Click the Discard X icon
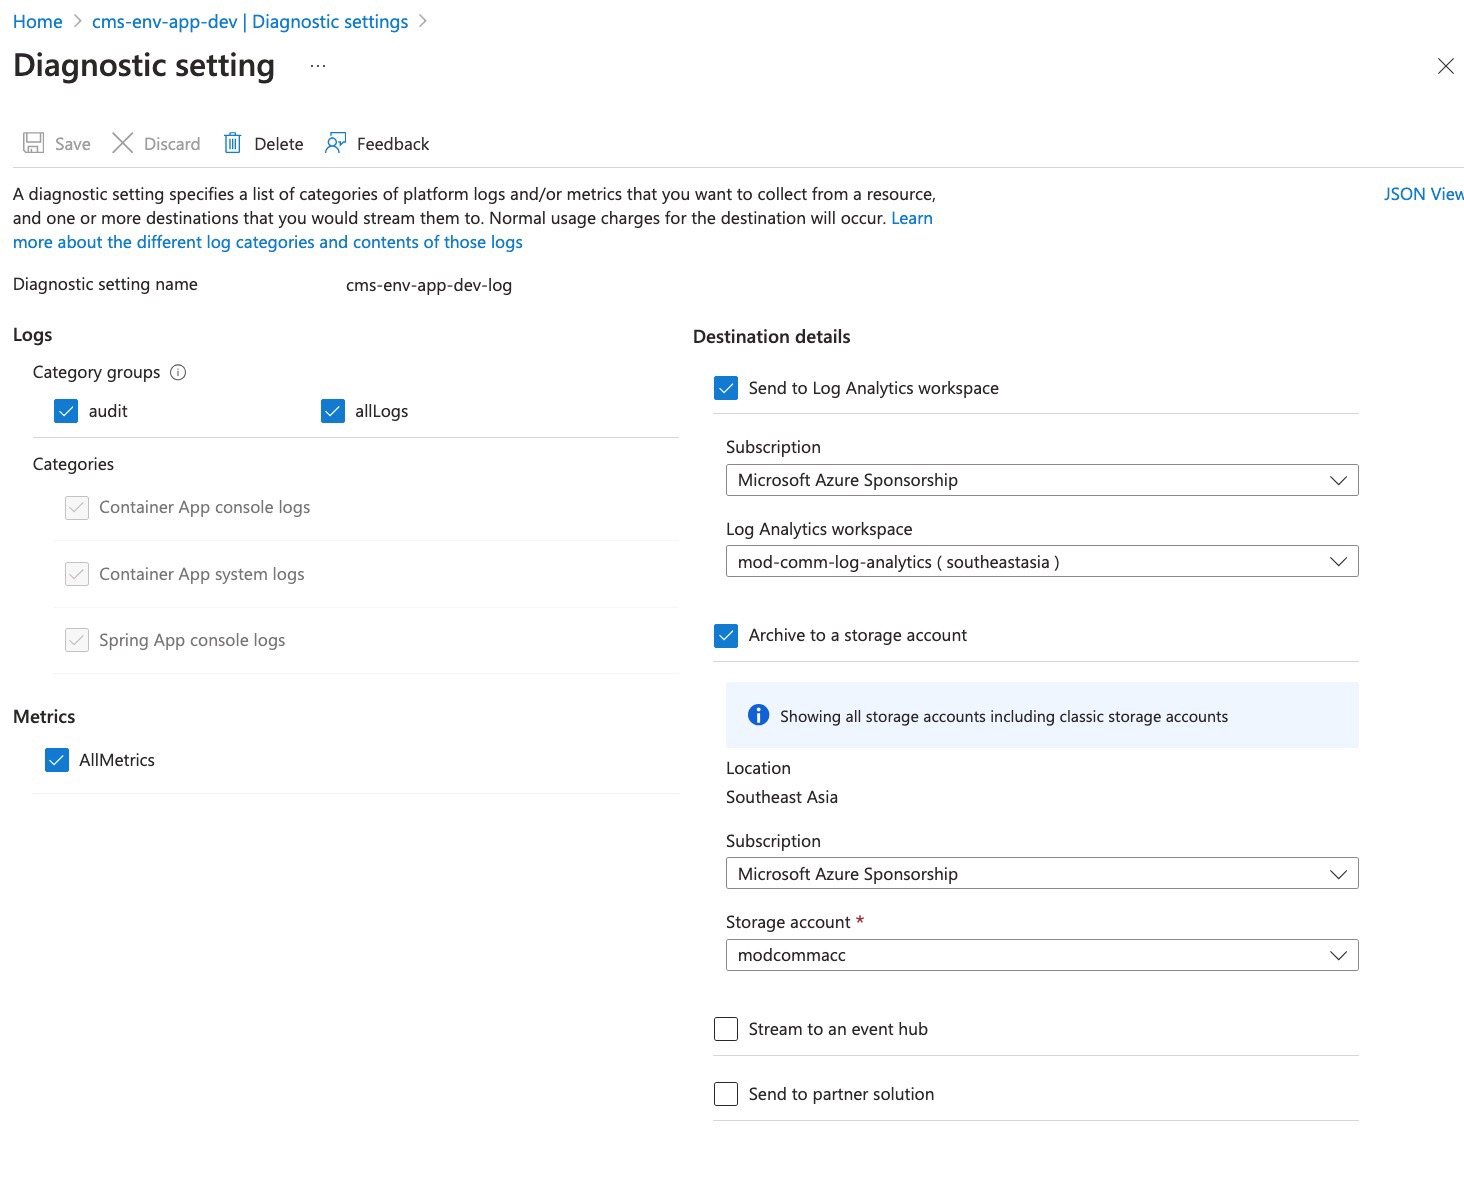The image size is (1464, 1190). click(x=123, y=143)
